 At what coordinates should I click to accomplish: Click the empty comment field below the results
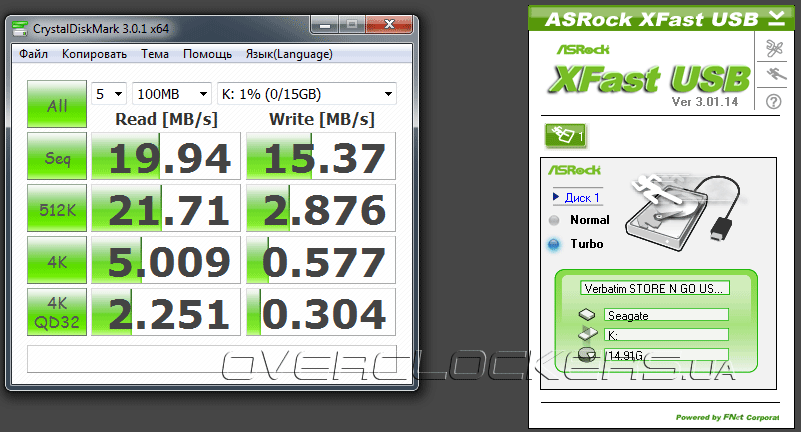click(211, 359)
